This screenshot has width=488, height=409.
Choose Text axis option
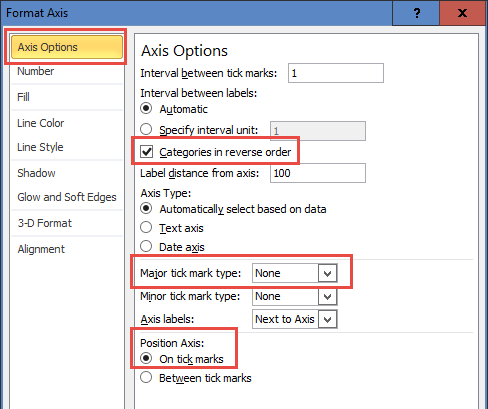click(146, 227)
